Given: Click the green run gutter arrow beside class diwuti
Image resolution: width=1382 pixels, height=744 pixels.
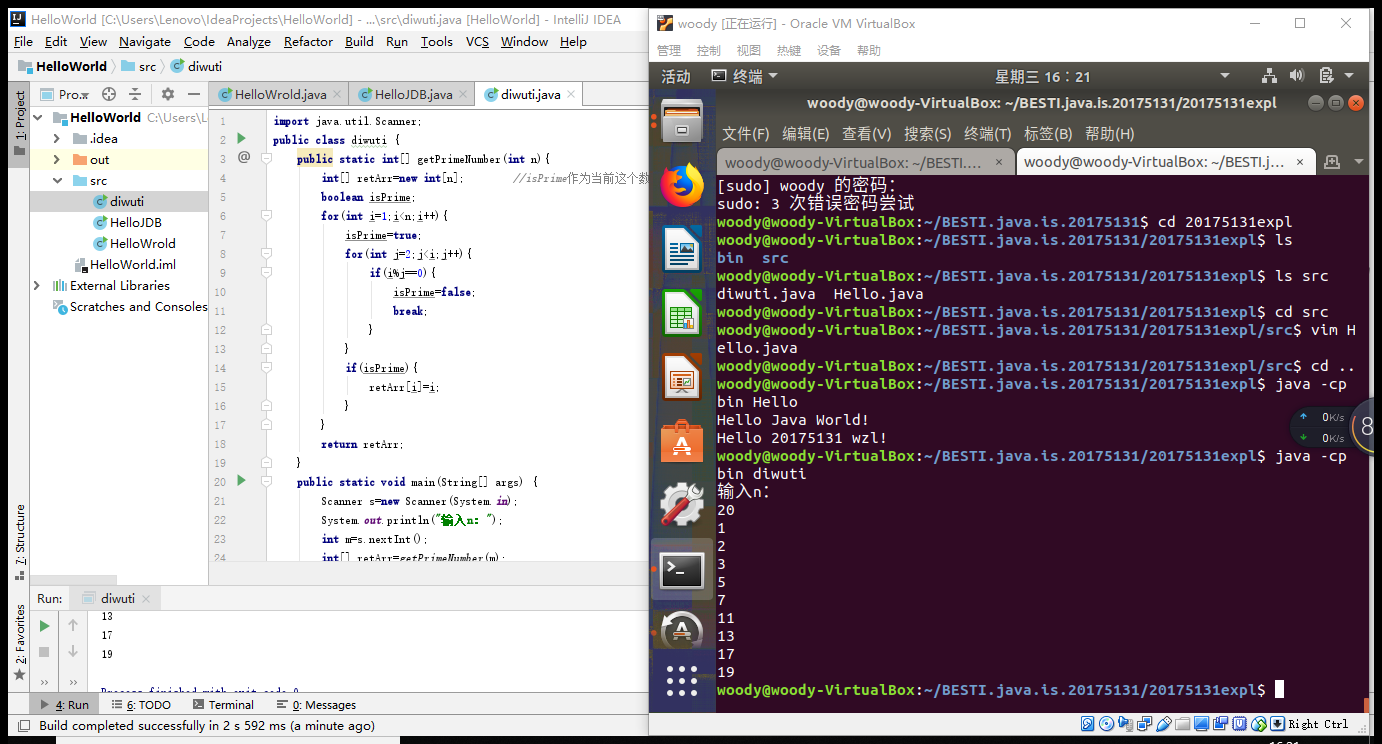Looking at the screenshot, I should click(241, 139).
